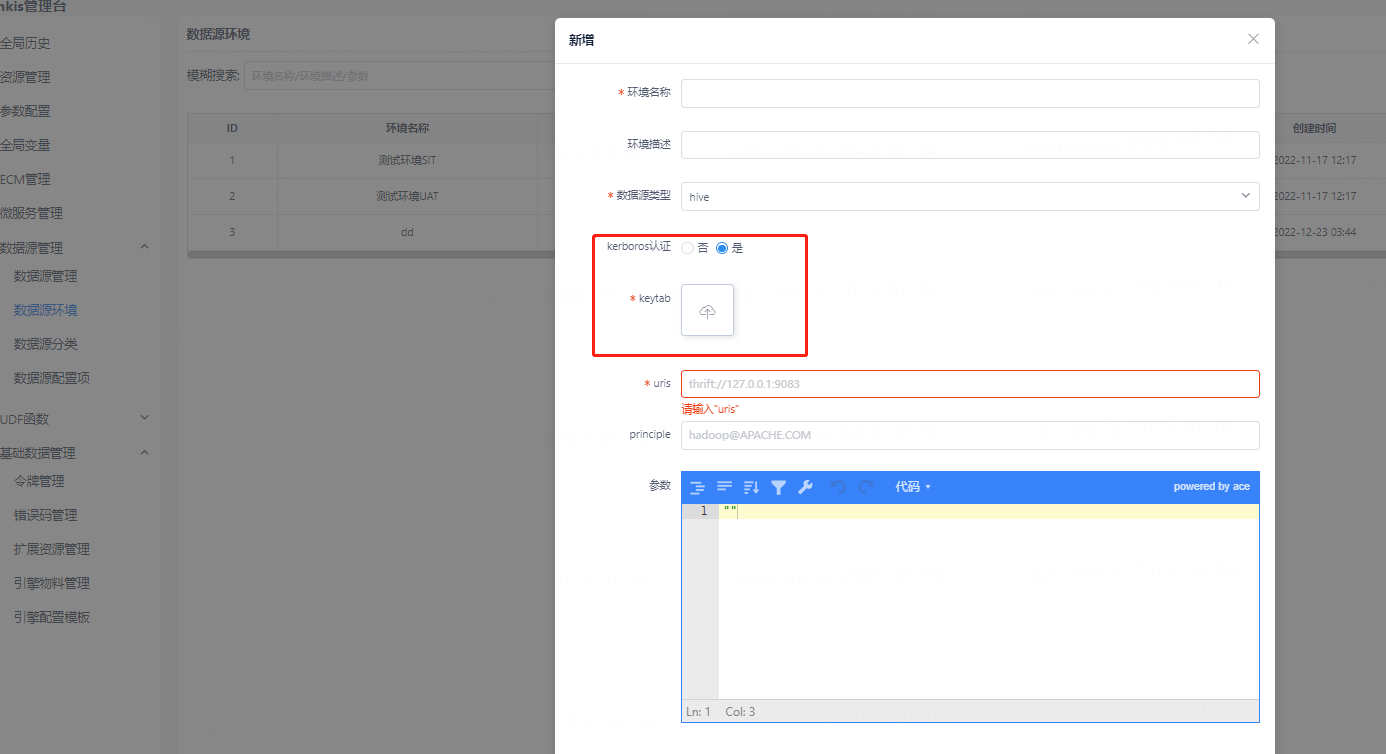The height and width of the screenshot is (754, 1386).
Task: Click the compact JSON icon in editor toolbar
Action: [725, 487]
